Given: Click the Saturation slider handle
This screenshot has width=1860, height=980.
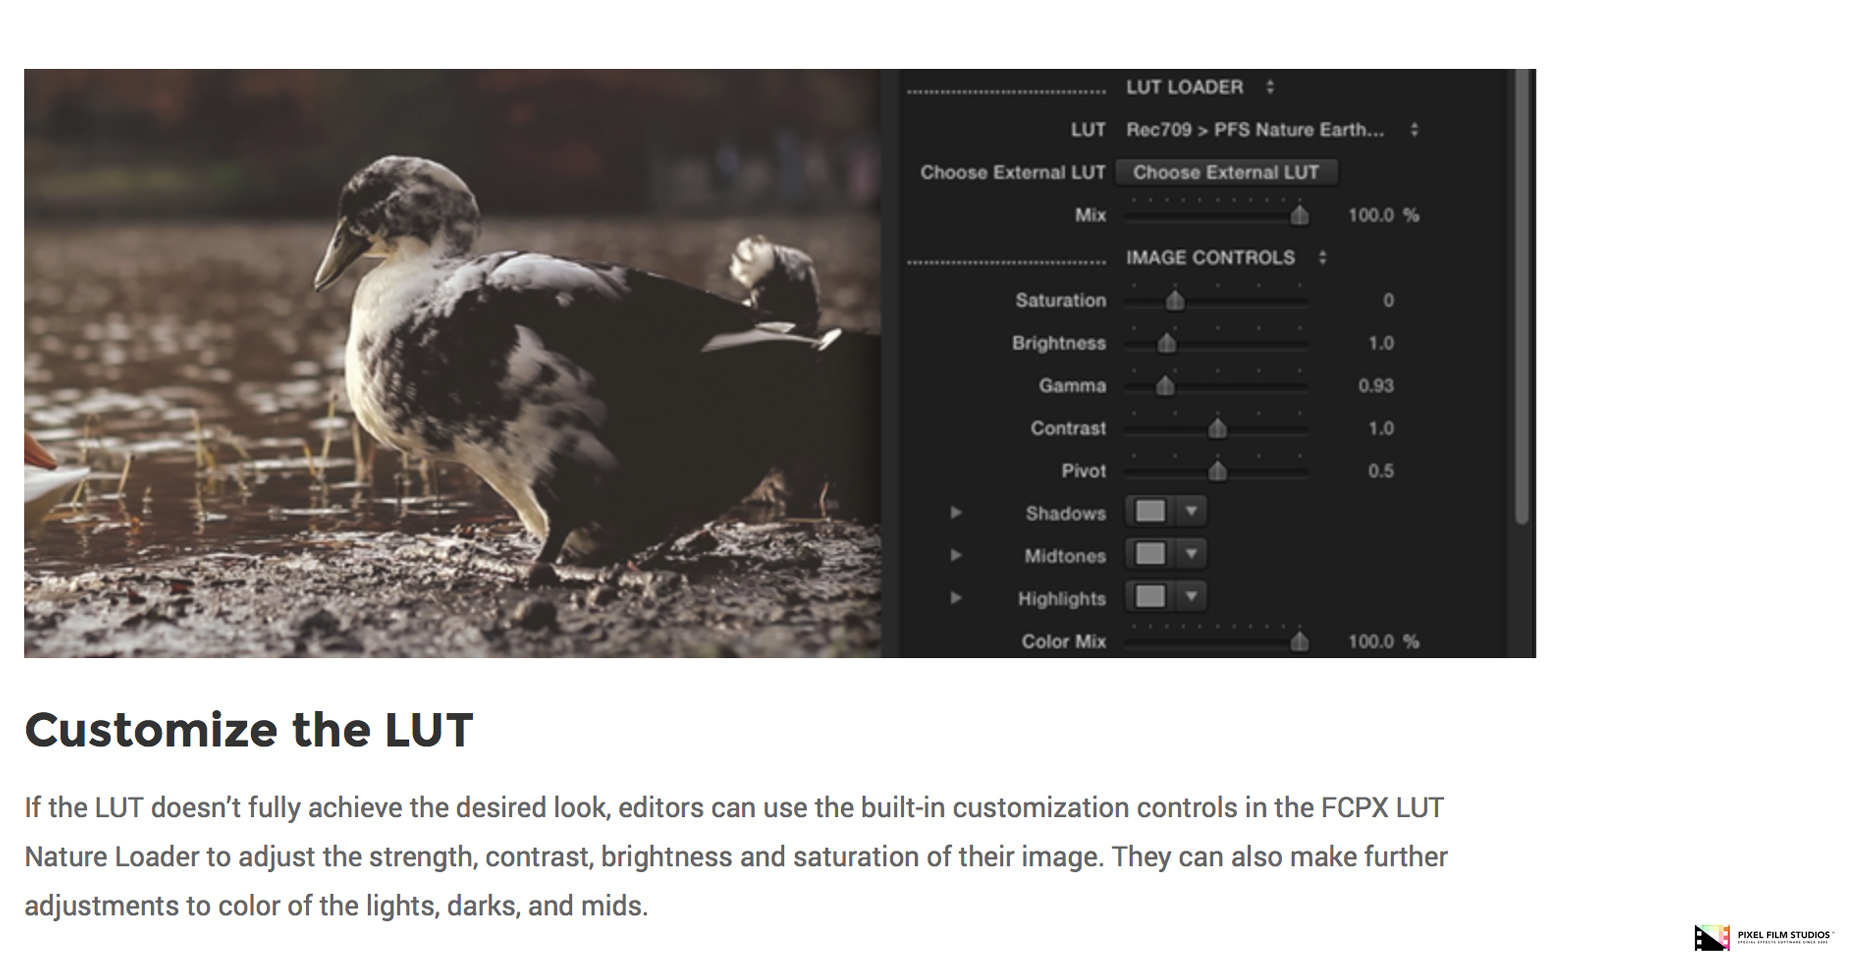Looking at the screenshot, I should pyautogui.click(x=1175, y=300).
